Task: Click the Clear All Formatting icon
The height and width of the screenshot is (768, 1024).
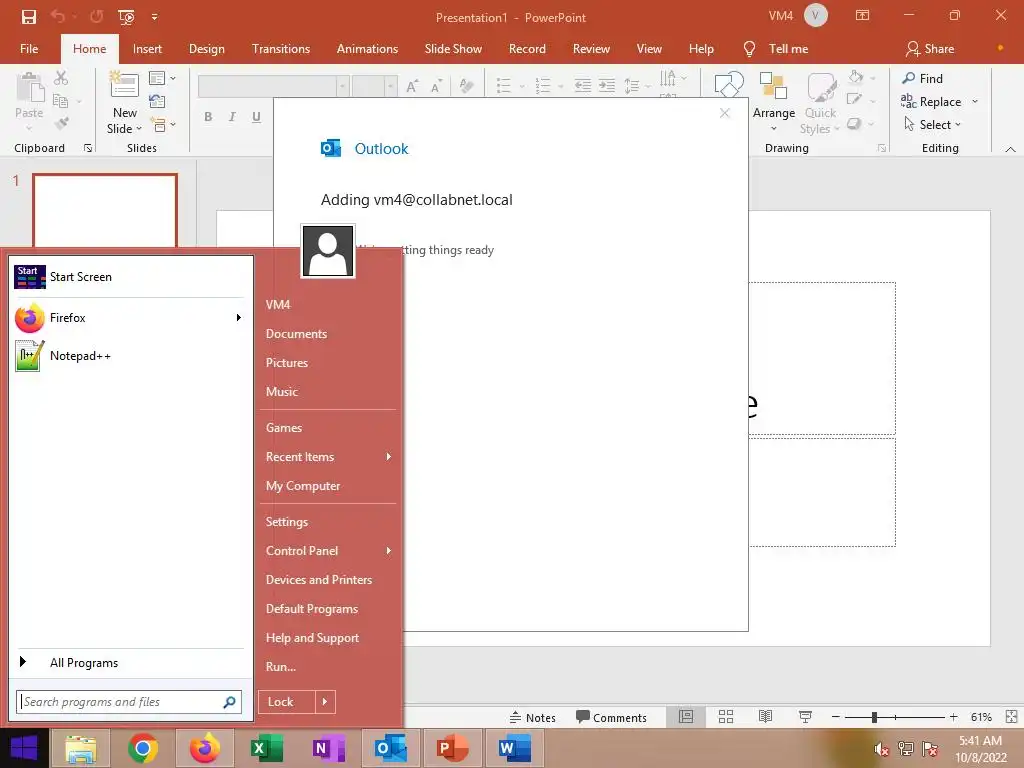Action: (466, 86)
